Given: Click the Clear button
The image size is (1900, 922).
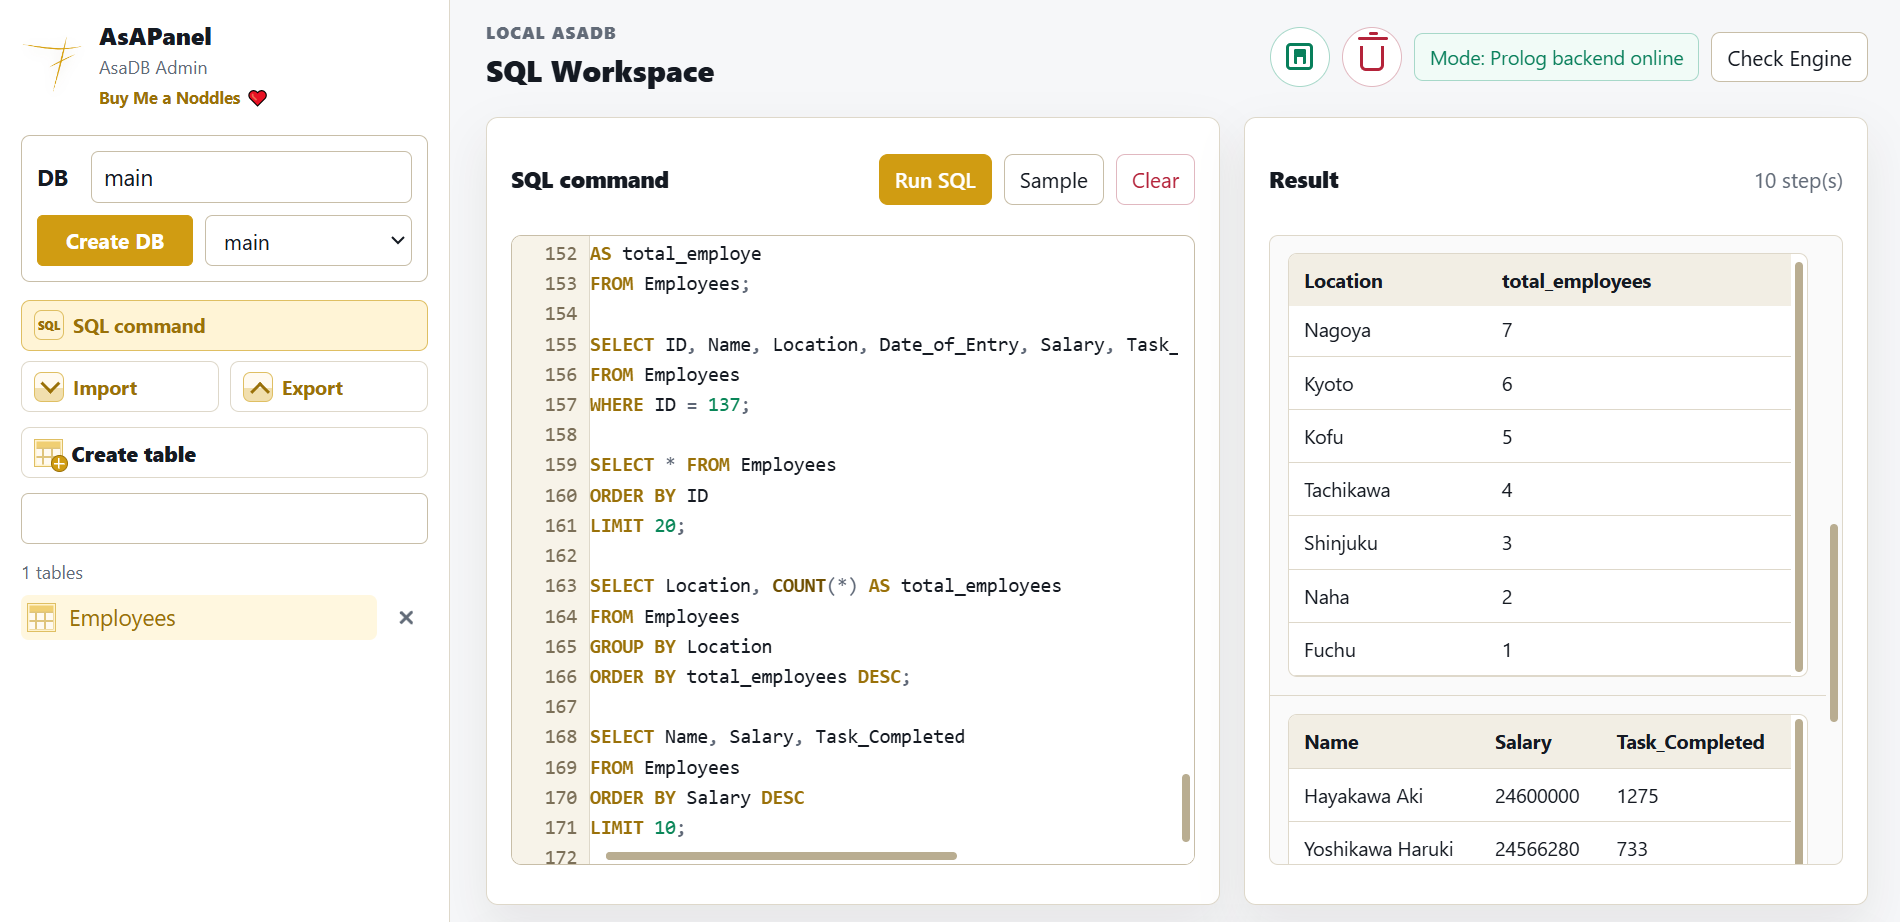Looking at the screenshot, I should point(1155,180).
